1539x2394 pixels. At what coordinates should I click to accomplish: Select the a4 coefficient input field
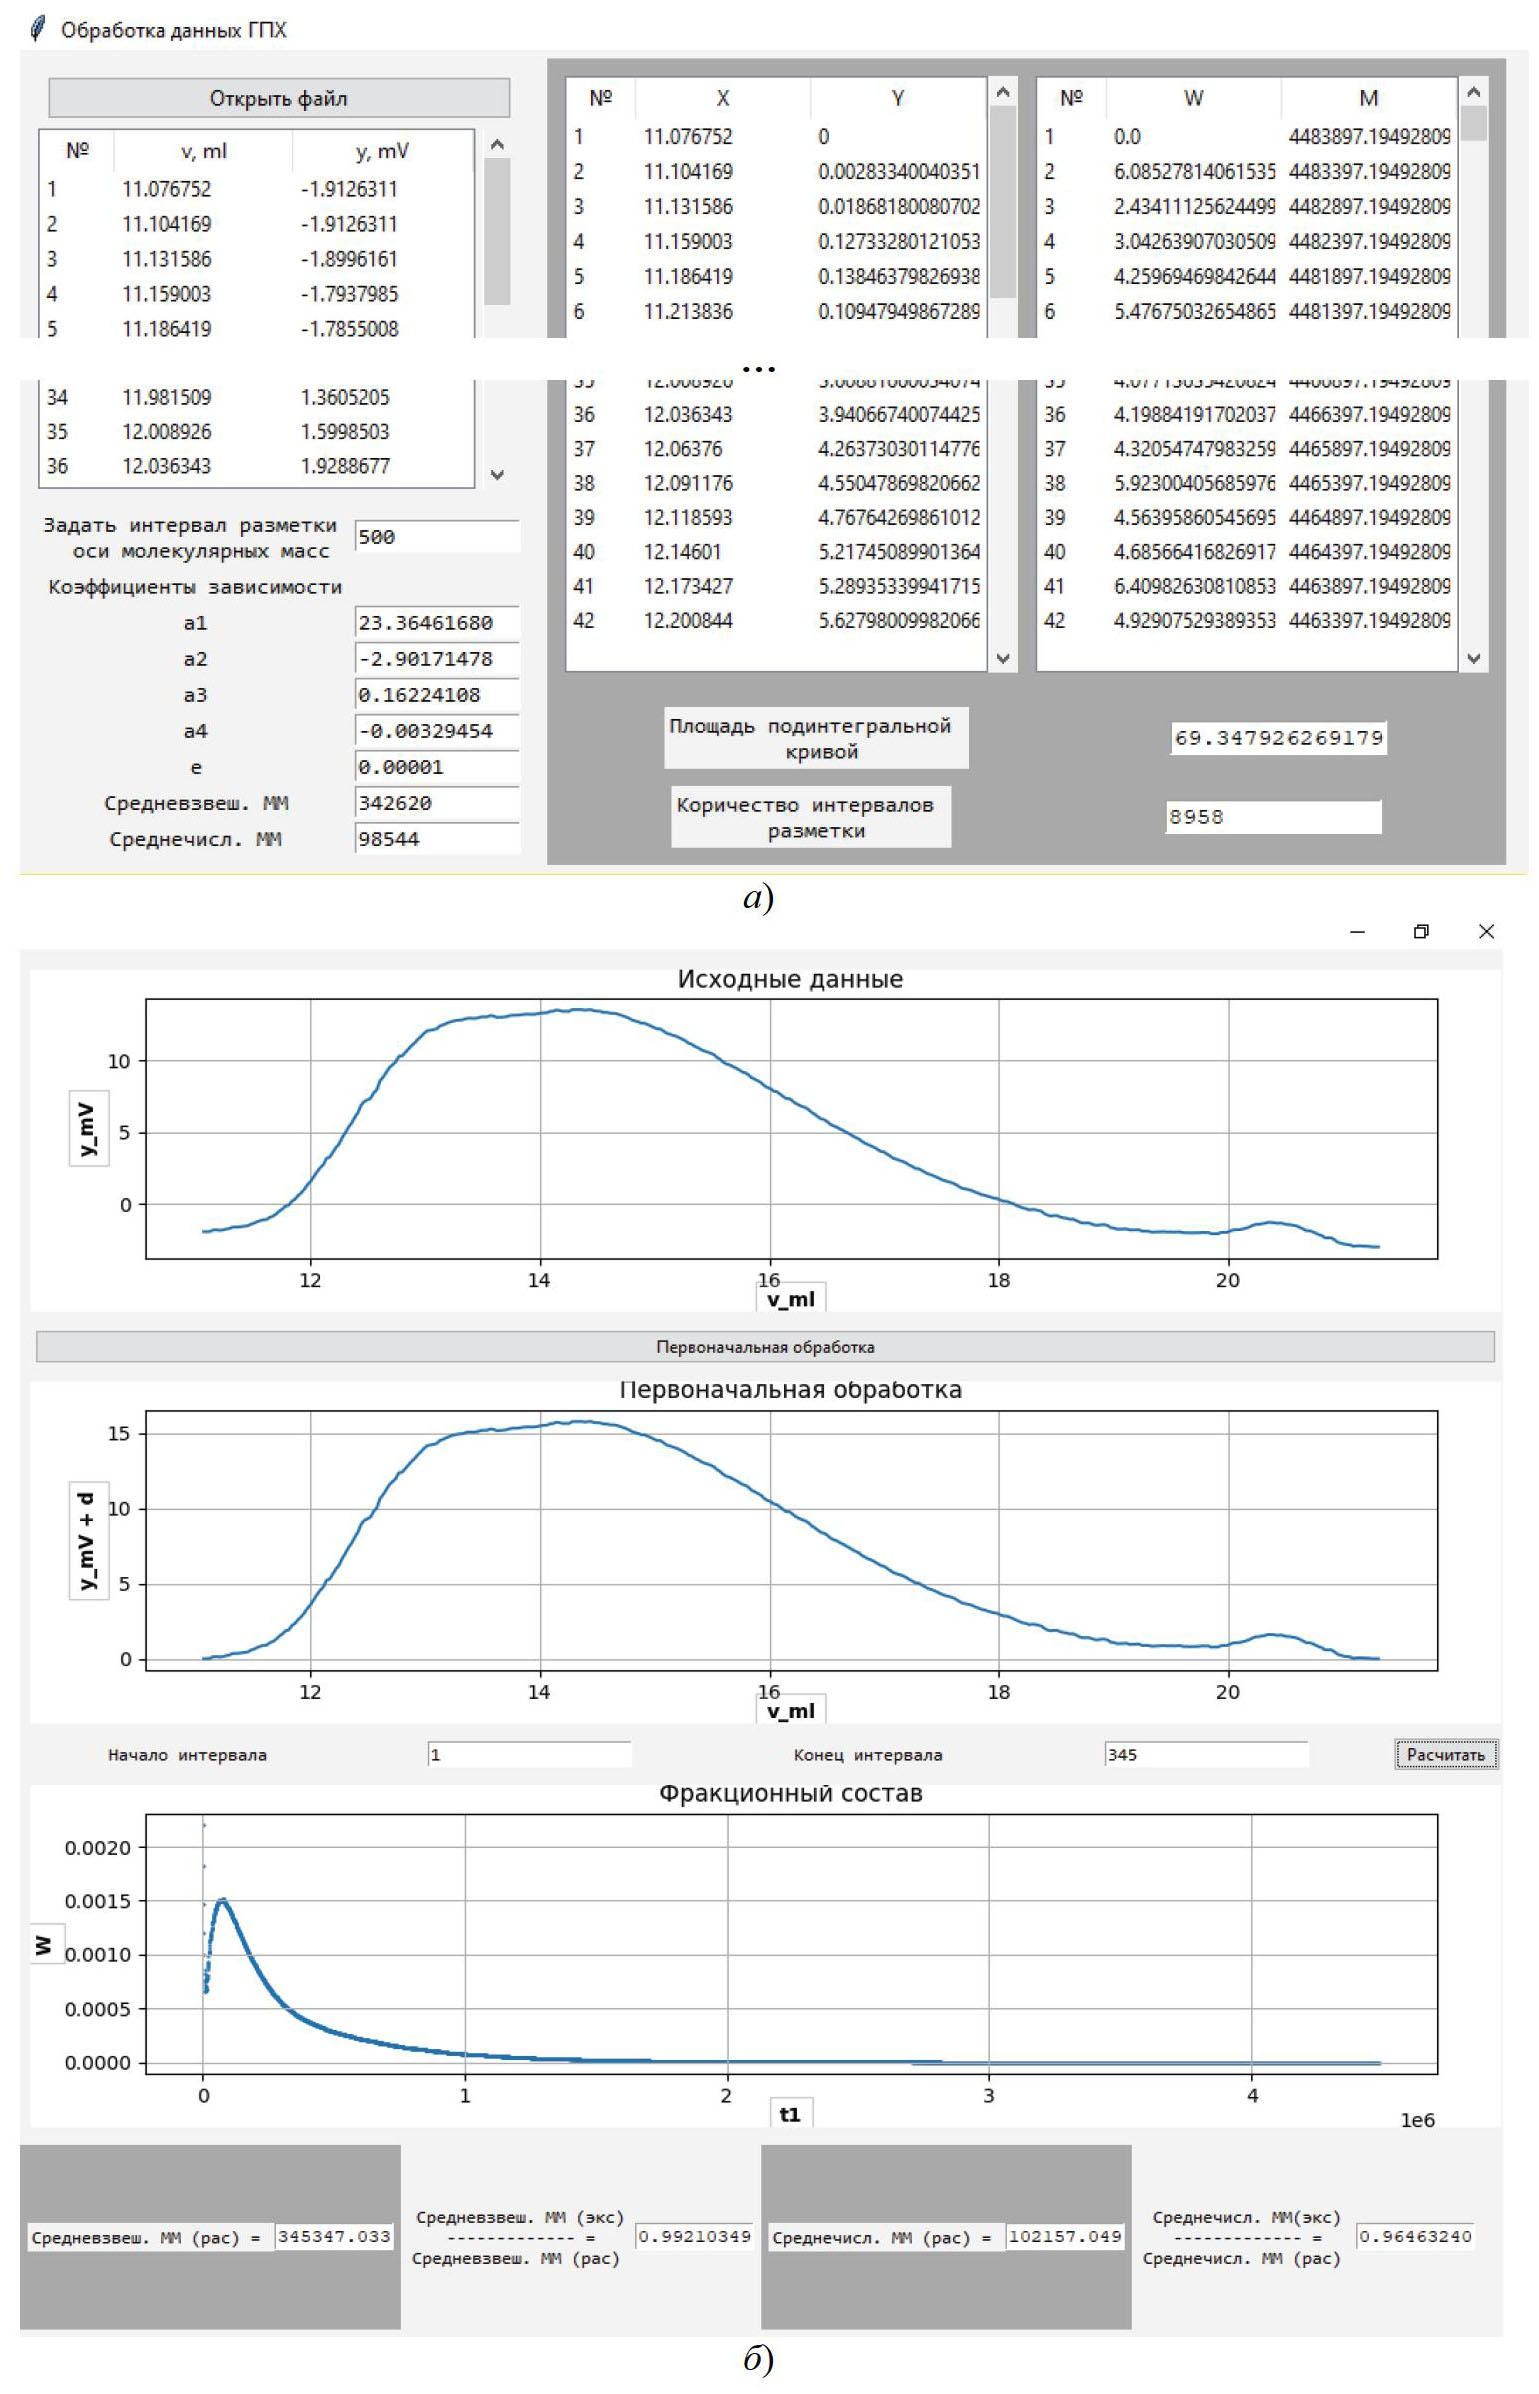437,731
